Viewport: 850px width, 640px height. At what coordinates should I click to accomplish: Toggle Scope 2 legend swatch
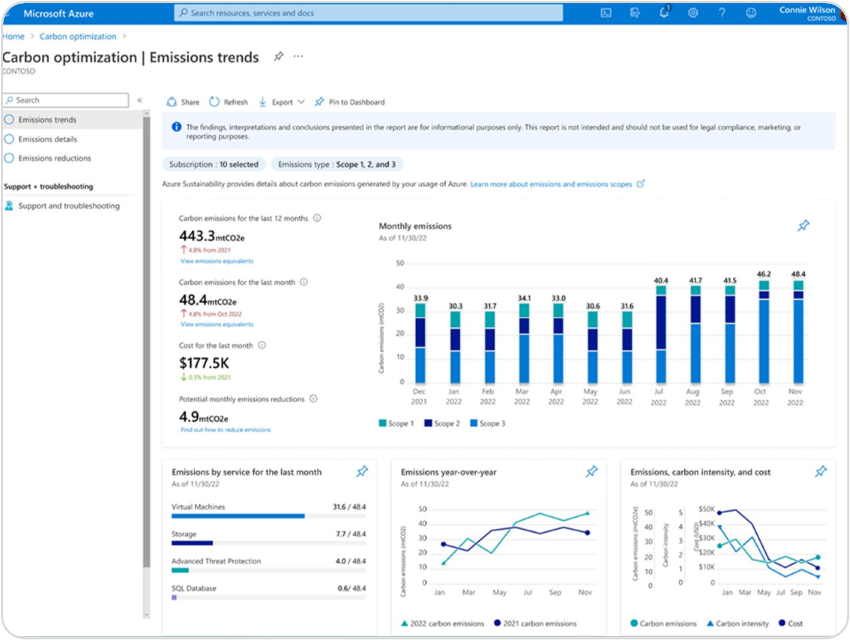point(428,423)
